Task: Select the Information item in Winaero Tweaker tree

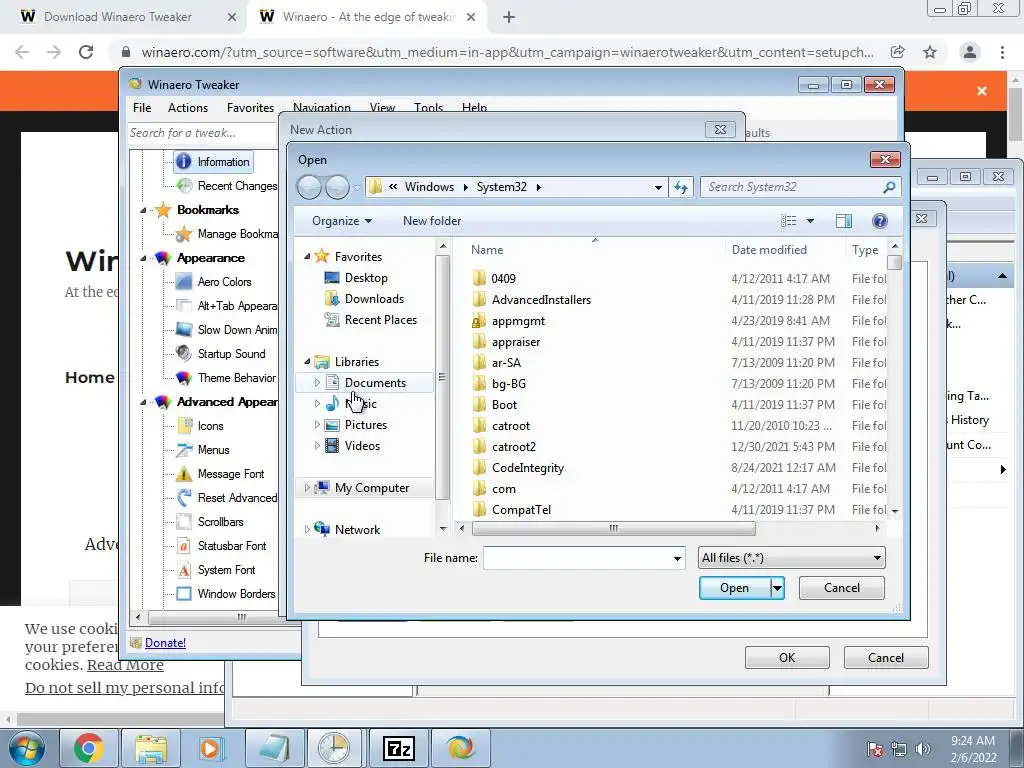Action: pyautogui.click(x=213, y=161)
